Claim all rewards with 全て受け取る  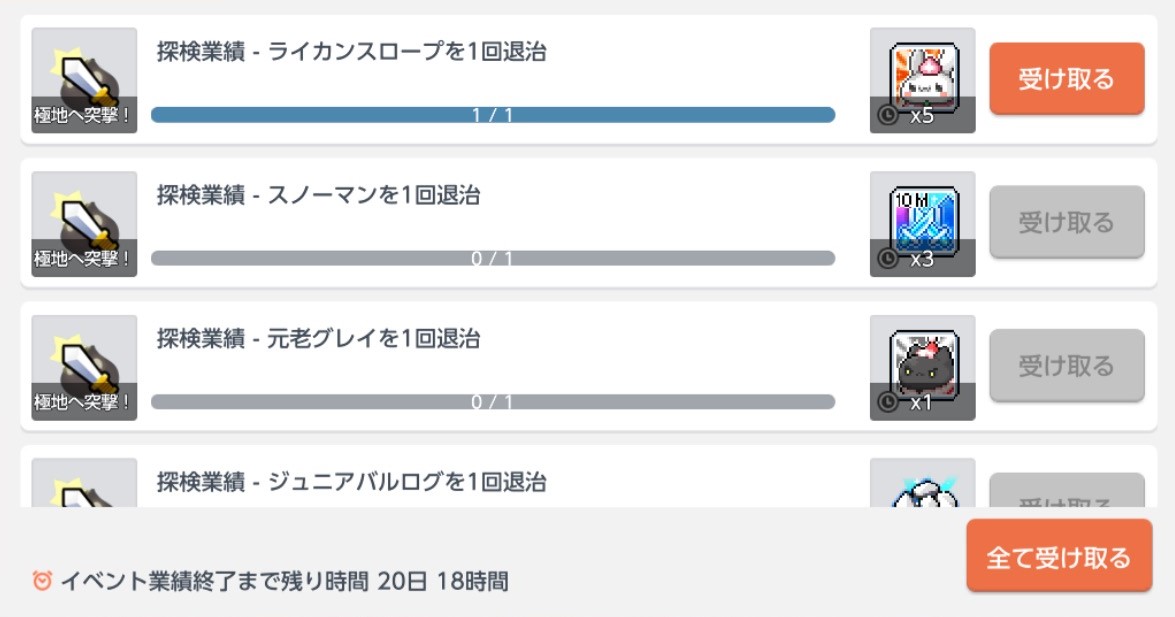[x=1059, y=556]
